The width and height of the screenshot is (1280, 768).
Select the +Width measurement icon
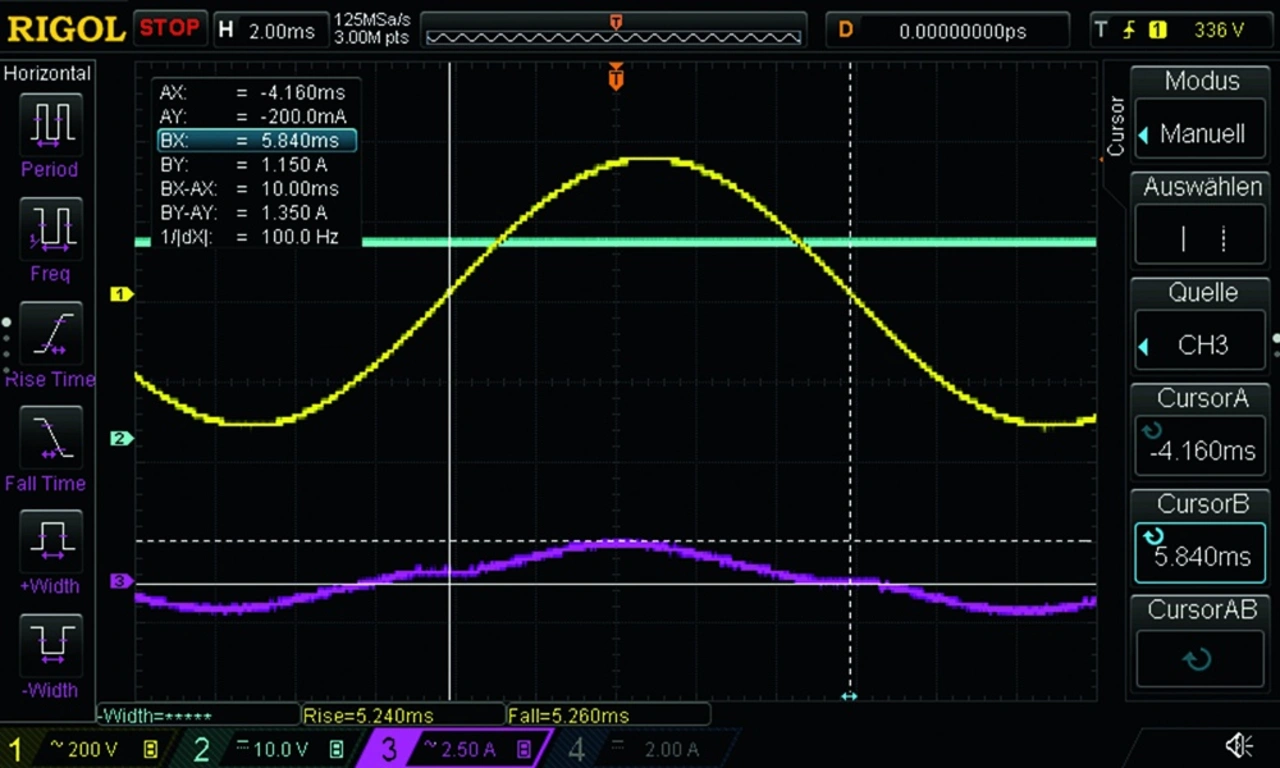coord(49,541)
